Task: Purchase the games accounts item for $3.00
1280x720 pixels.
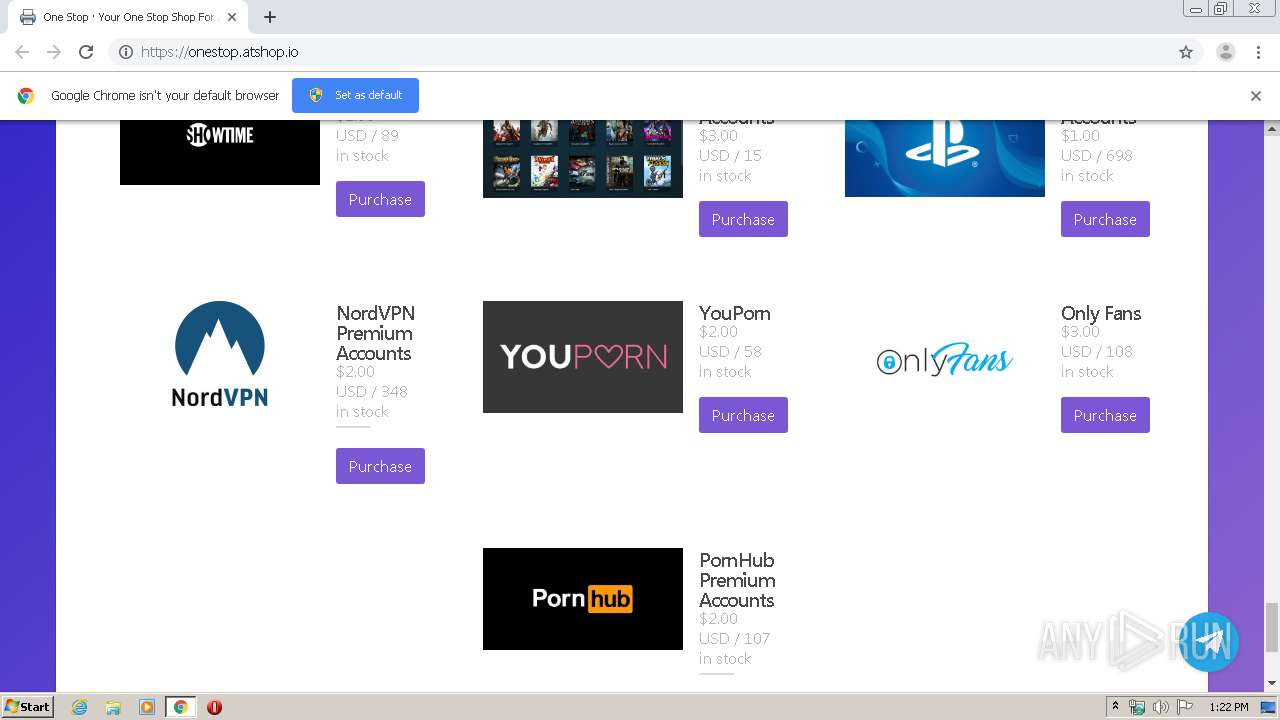Action: [743, 219]
